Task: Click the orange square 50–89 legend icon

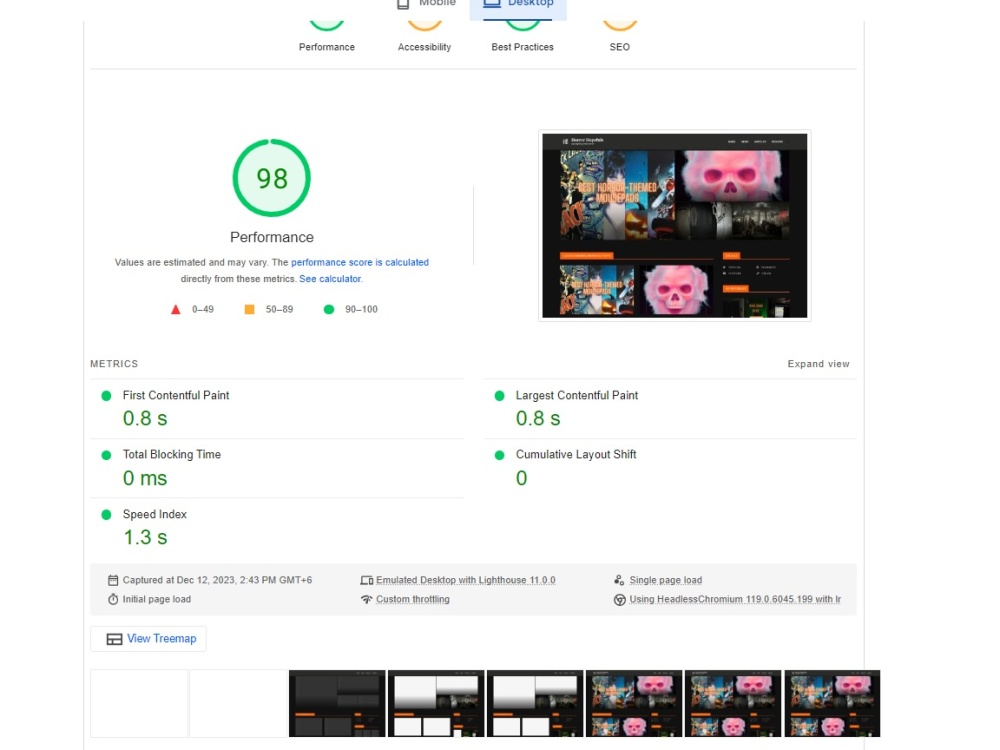Action: pyautogui.click(x=249, y=309)
